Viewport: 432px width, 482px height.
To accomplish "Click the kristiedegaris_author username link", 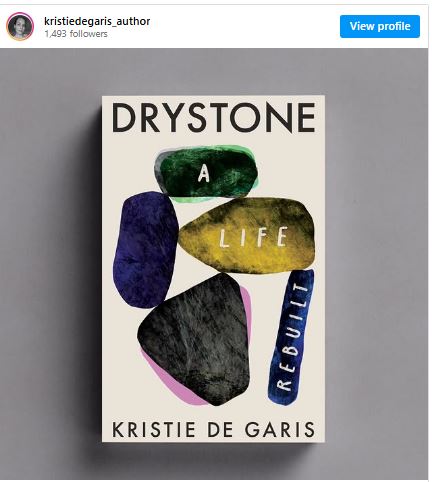I will tap(97, 21).
